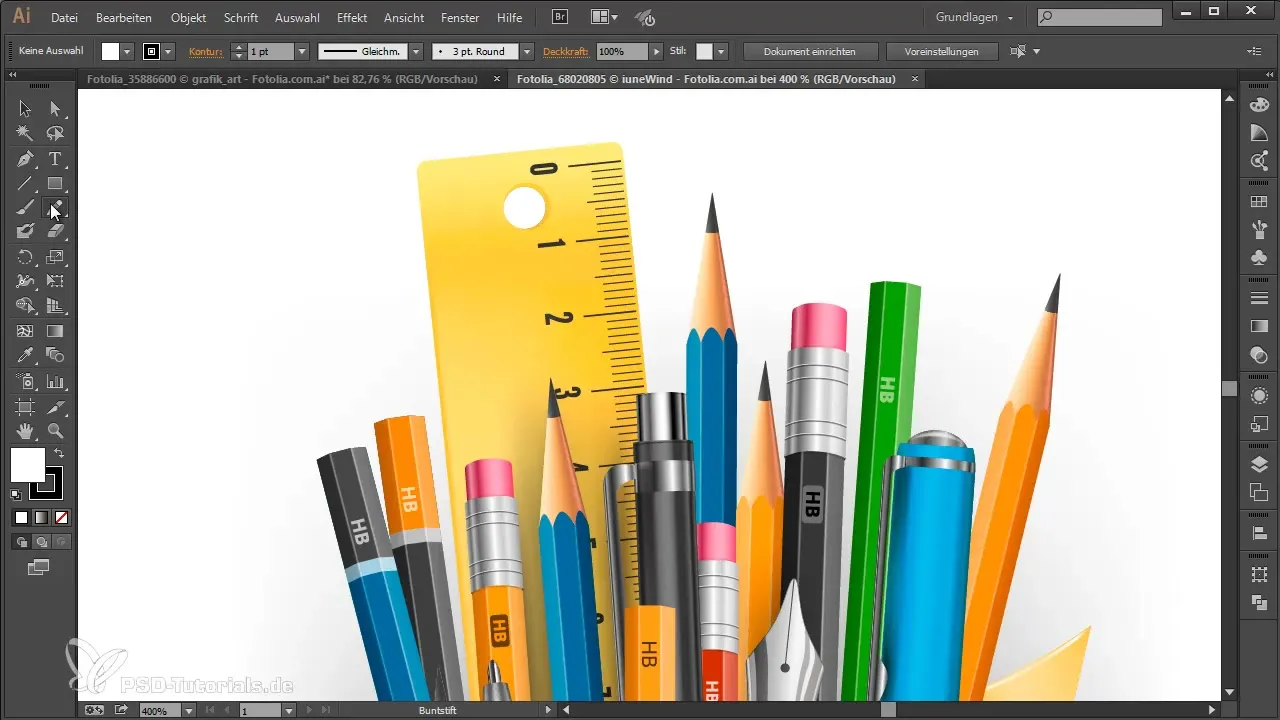This screenshot has width=1280, height=720.
Task: Open the Effekt menu
Action: [x=352, y=18]
